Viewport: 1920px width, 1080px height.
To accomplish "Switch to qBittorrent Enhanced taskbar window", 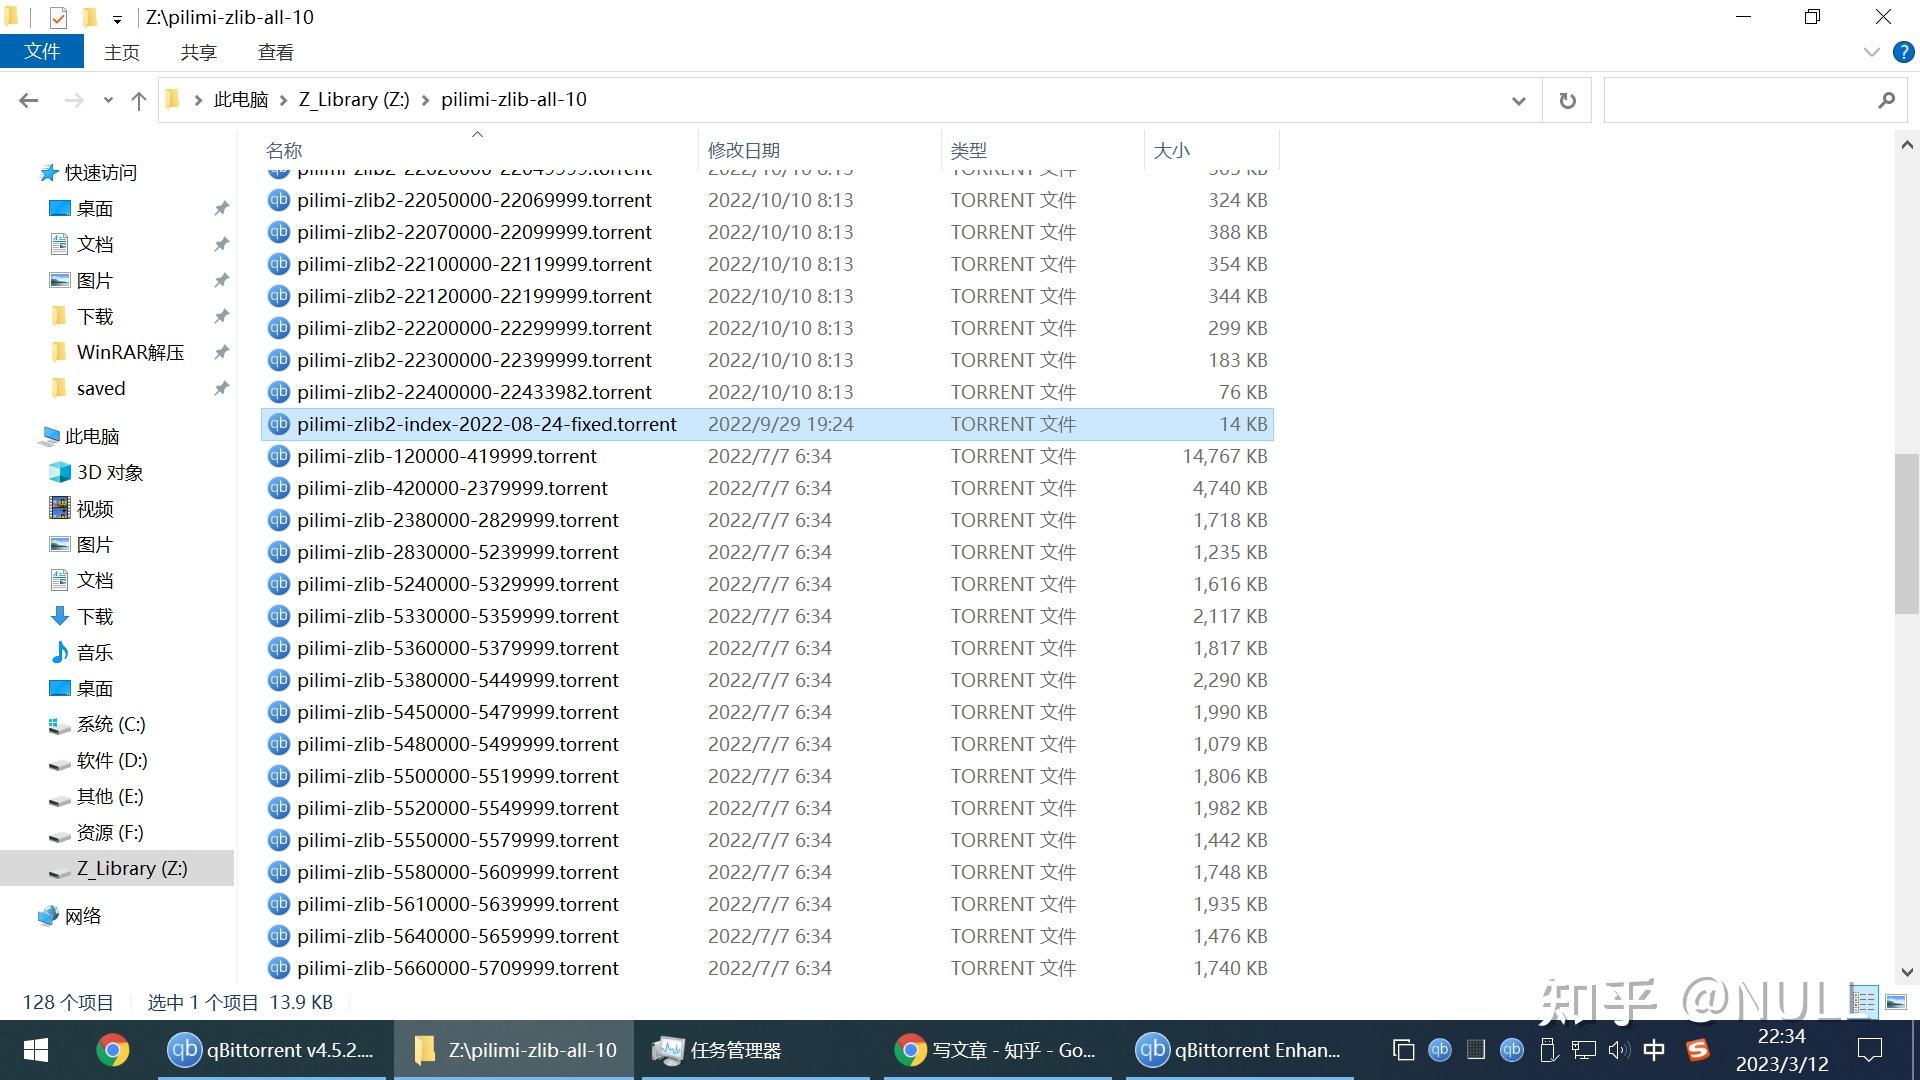I will tap(1239, 1050).
